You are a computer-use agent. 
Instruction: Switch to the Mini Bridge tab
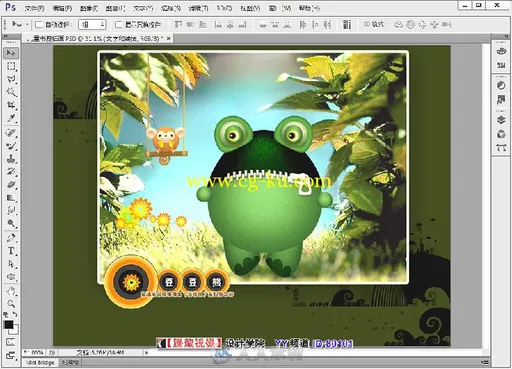(41, 362)
